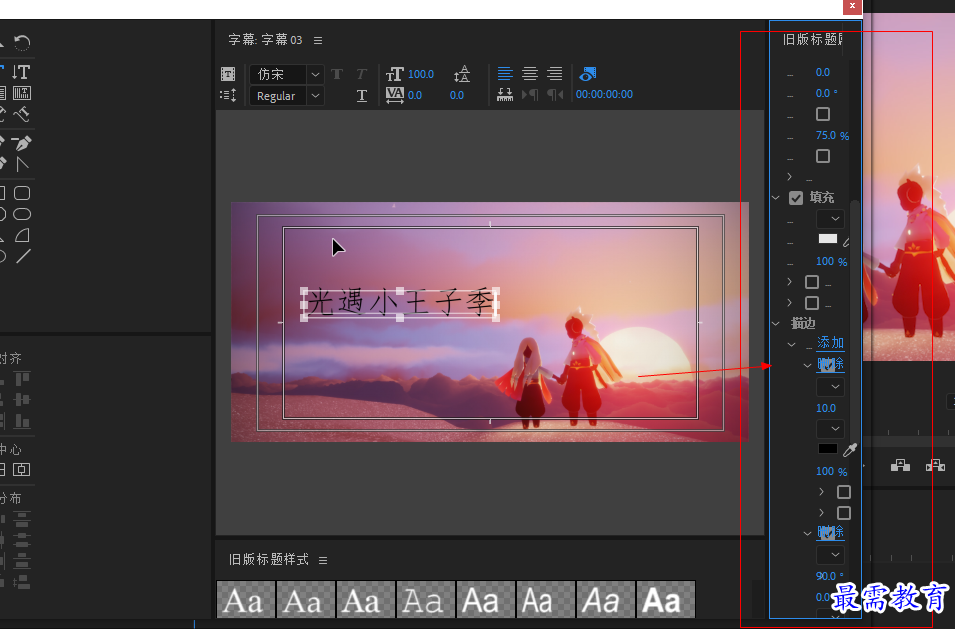Screen dimensions: 955x629
Task: Collapse the 描边 section chevron
Action: [x=776, y=324]
